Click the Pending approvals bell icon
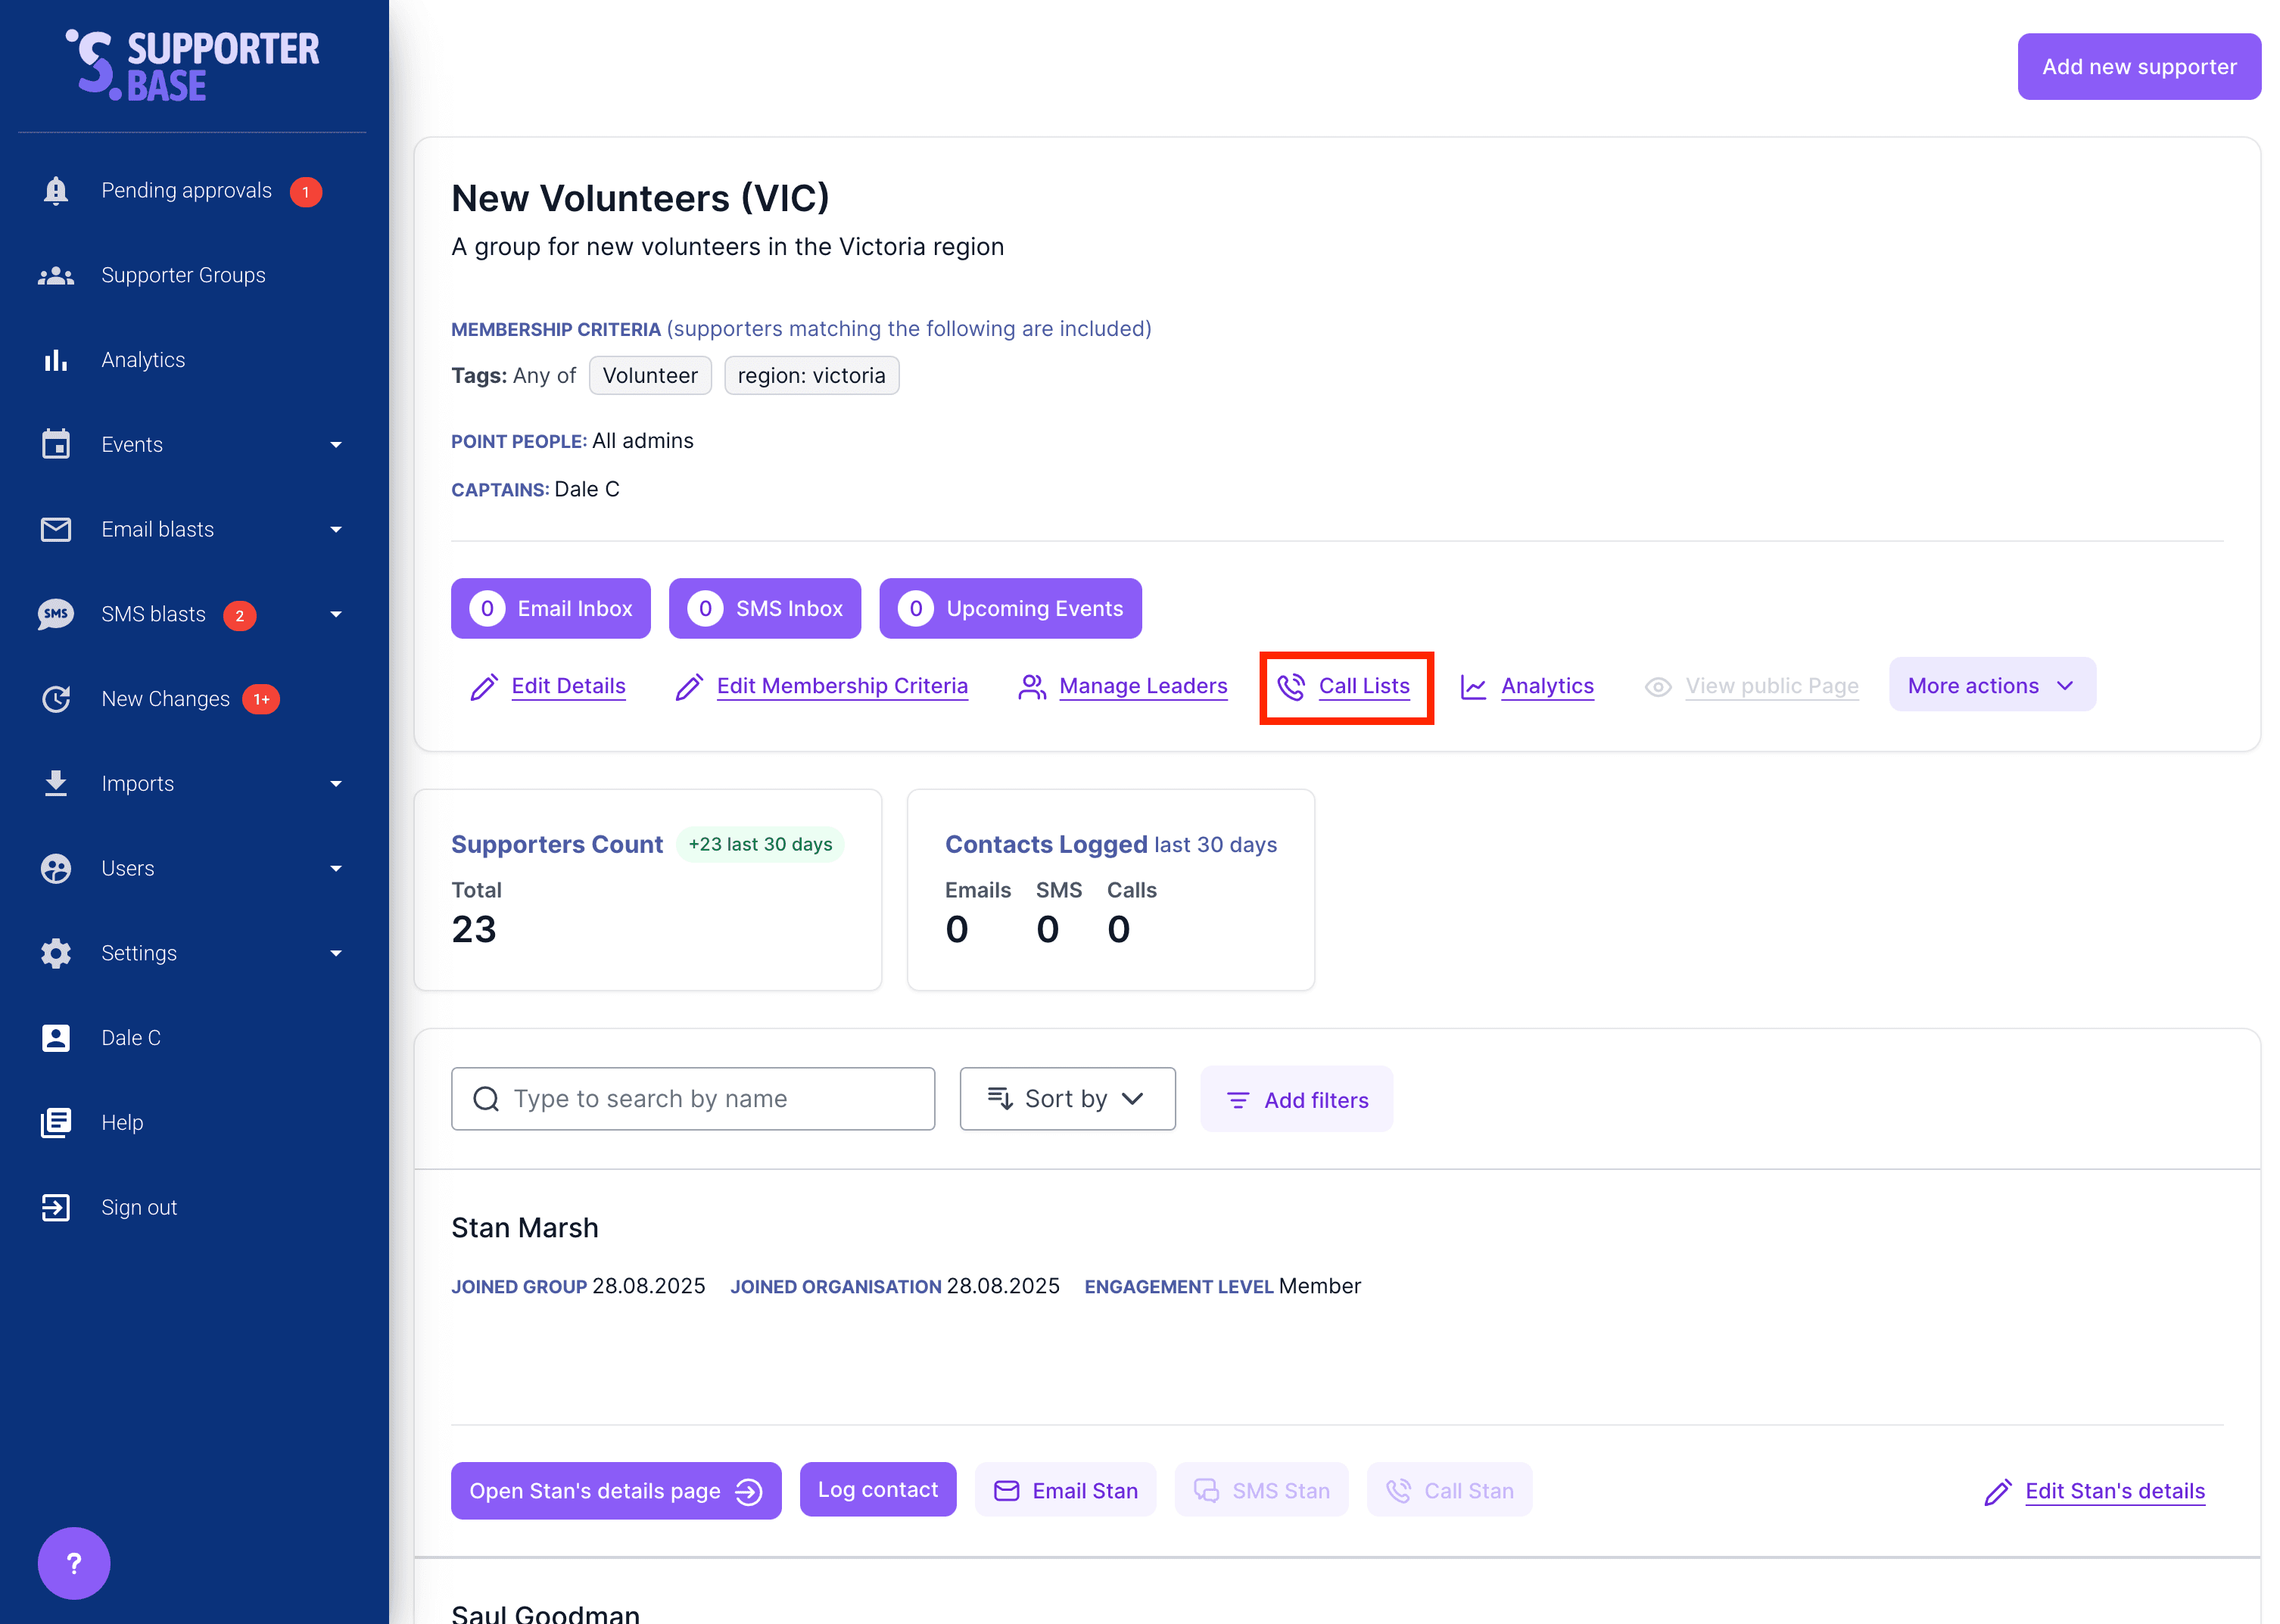The height and width of the screenshot is (1624, 2280). 56,190
